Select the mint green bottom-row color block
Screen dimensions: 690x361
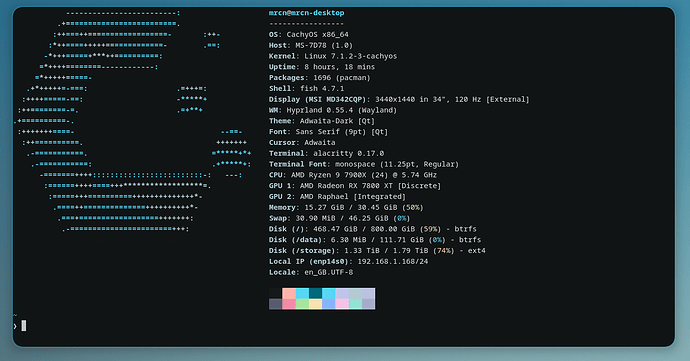coord(355,304)
